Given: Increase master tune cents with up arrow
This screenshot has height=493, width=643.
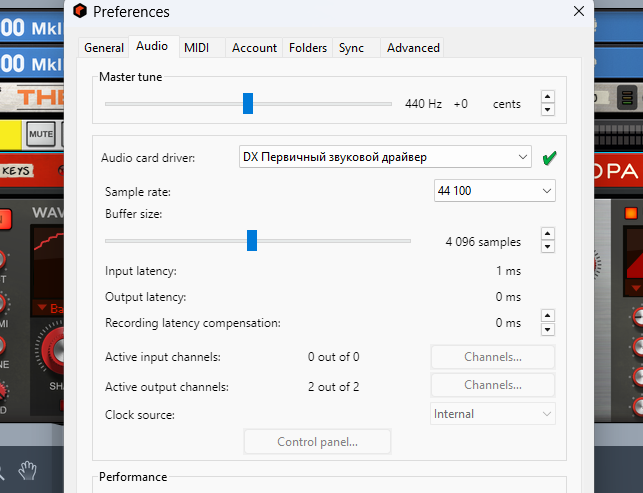Looking at the screenshot, I should (547, 98).
